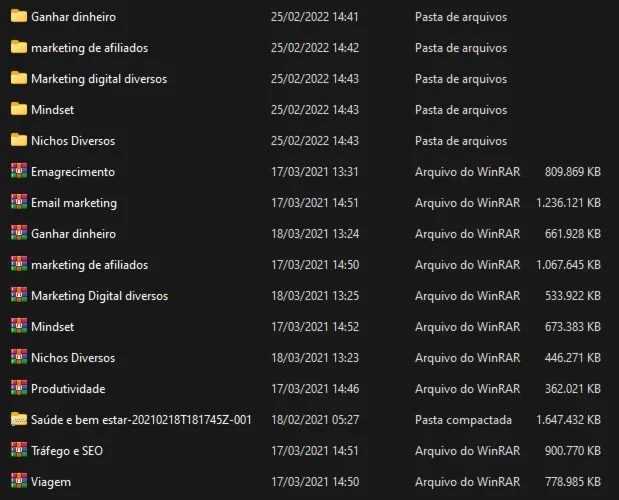This screenshot has height=500, width=619.
Task: Select the Email marketing WinRAR icon
Action: click(x=19, y=202)
